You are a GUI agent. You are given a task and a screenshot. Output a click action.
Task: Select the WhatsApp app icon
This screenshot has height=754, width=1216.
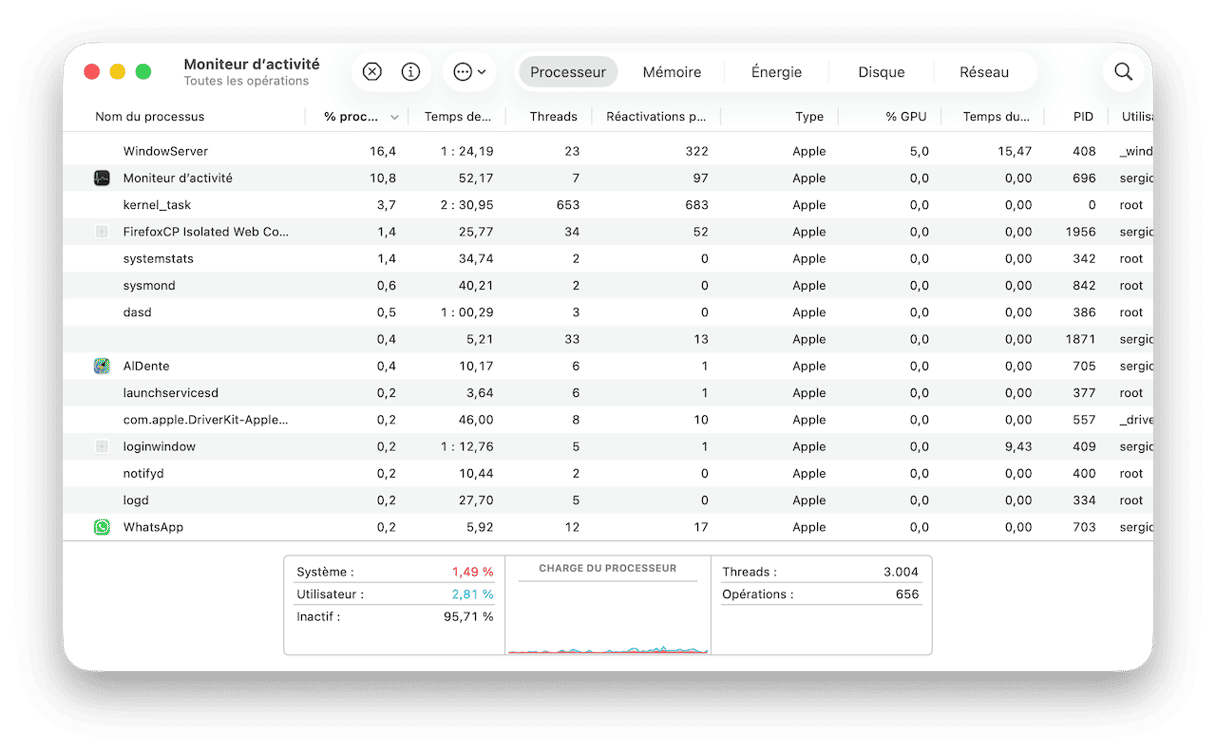pyautogui.click(x=102, y=527)
